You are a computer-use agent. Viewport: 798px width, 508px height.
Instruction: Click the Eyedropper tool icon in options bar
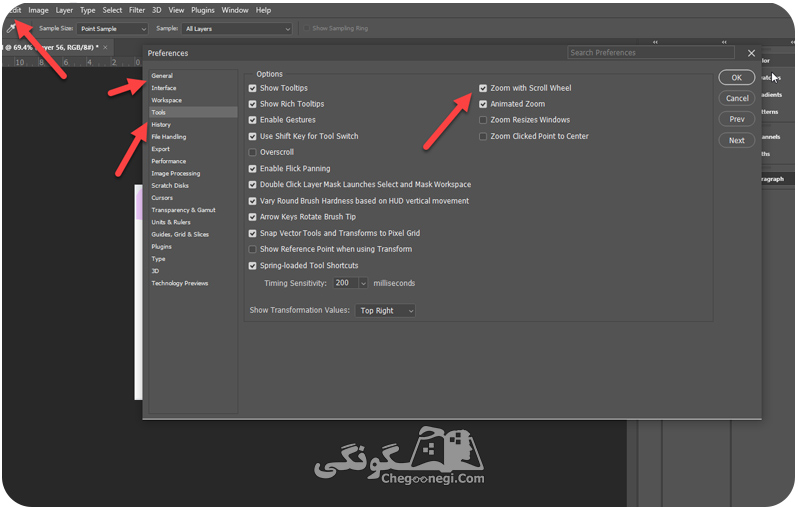tap(10, 29)
